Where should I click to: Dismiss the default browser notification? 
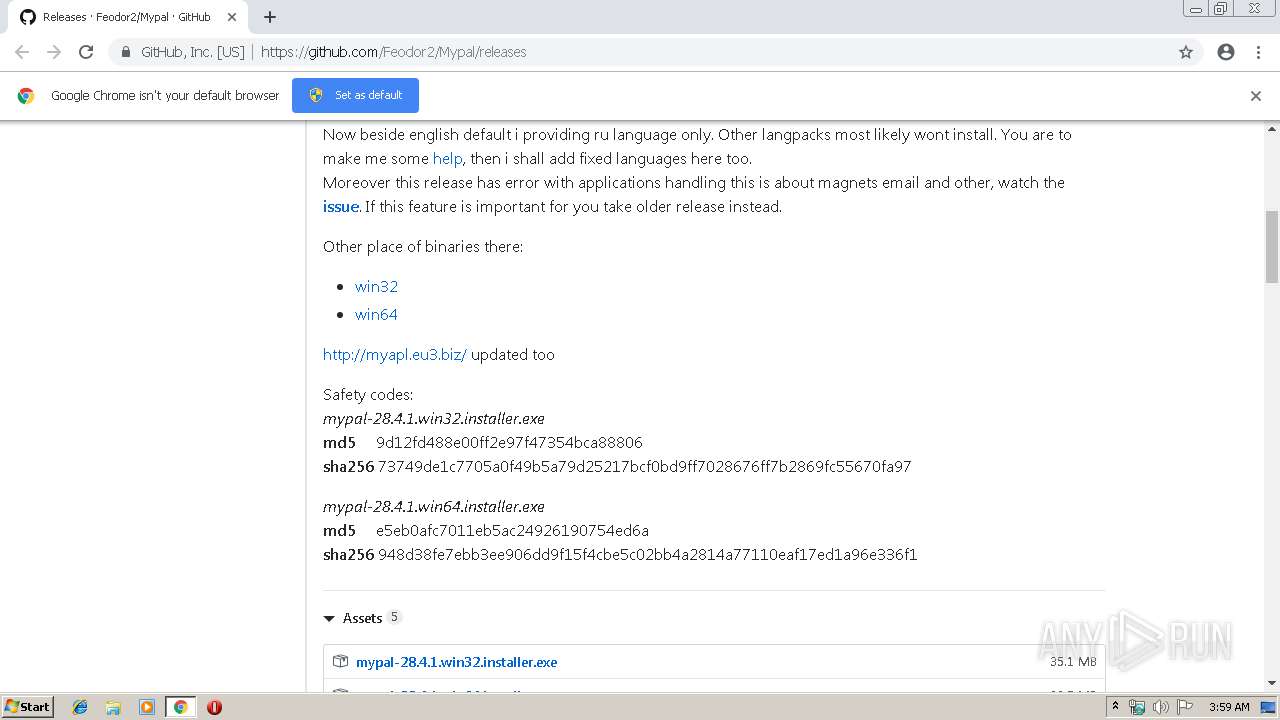[x=1255, y=96]
